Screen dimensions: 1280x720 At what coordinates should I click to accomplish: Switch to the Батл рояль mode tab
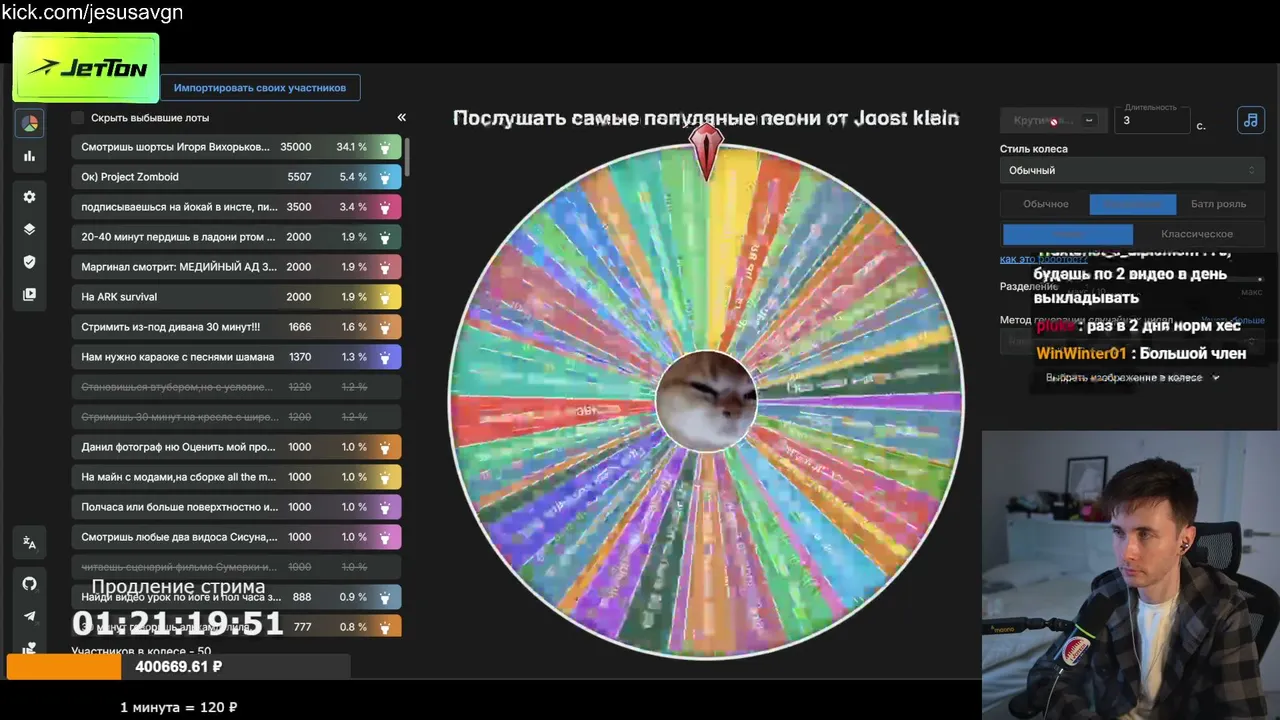(x=1218, y=204)
